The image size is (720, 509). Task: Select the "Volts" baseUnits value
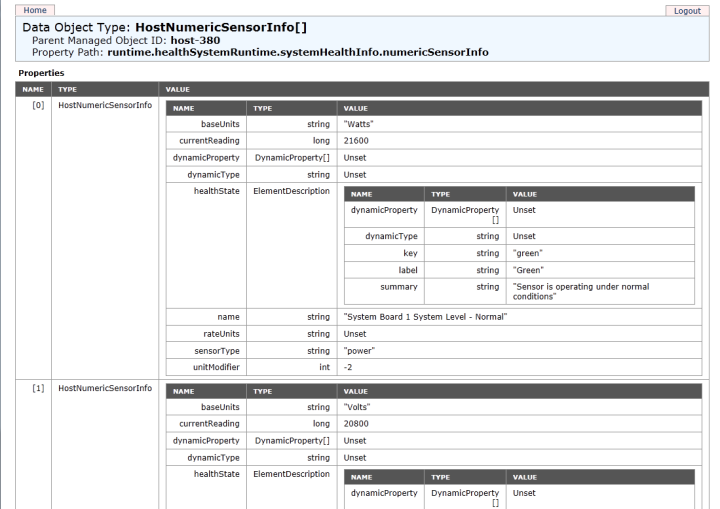point(357,407)
